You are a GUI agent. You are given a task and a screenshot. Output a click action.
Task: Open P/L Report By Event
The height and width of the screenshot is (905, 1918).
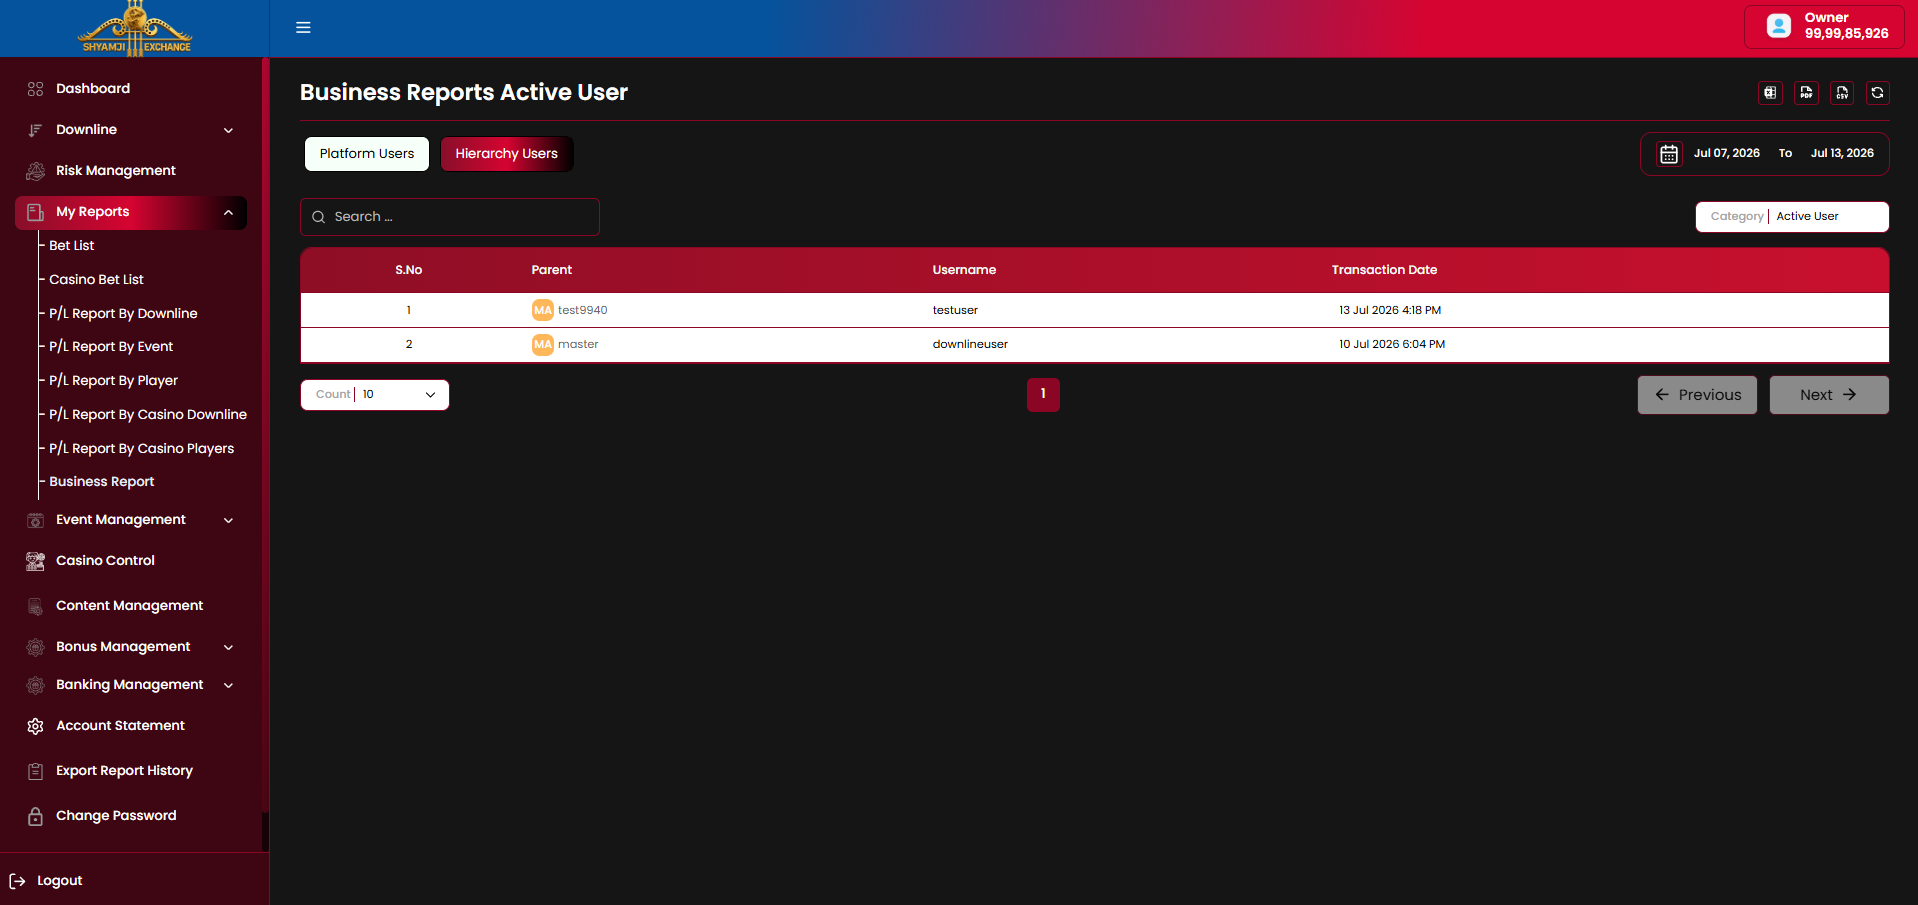(x=111, y=347)
